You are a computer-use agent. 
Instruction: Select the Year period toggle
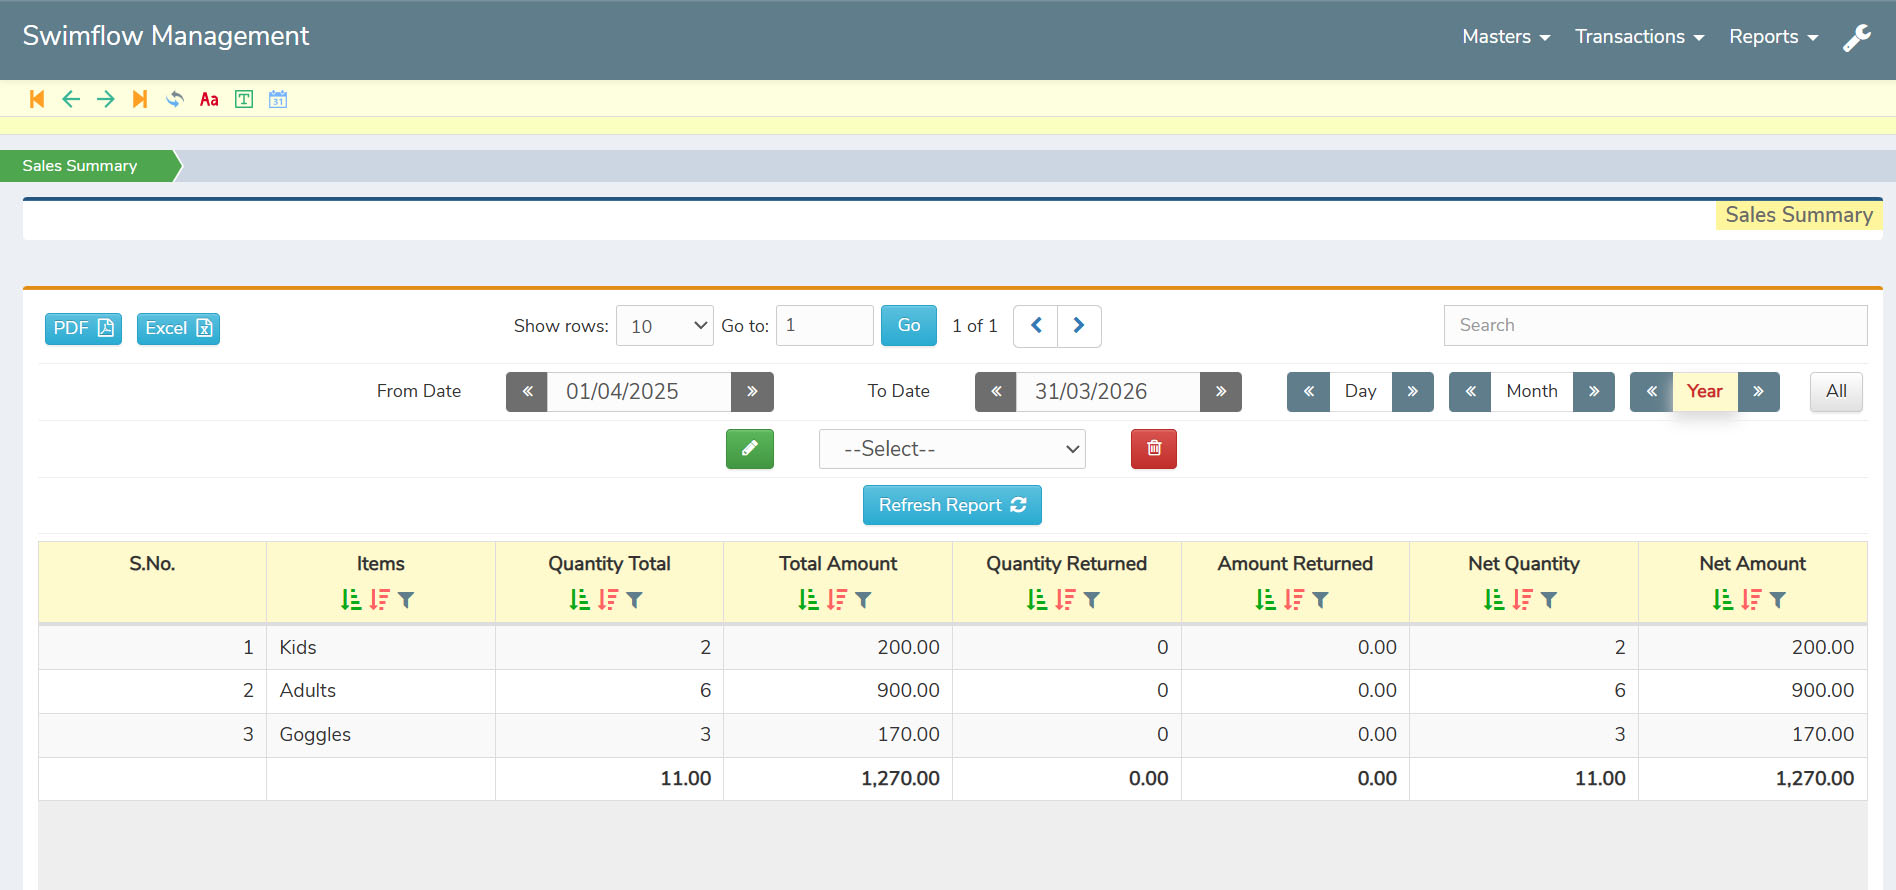click(x=1704, y=391)
